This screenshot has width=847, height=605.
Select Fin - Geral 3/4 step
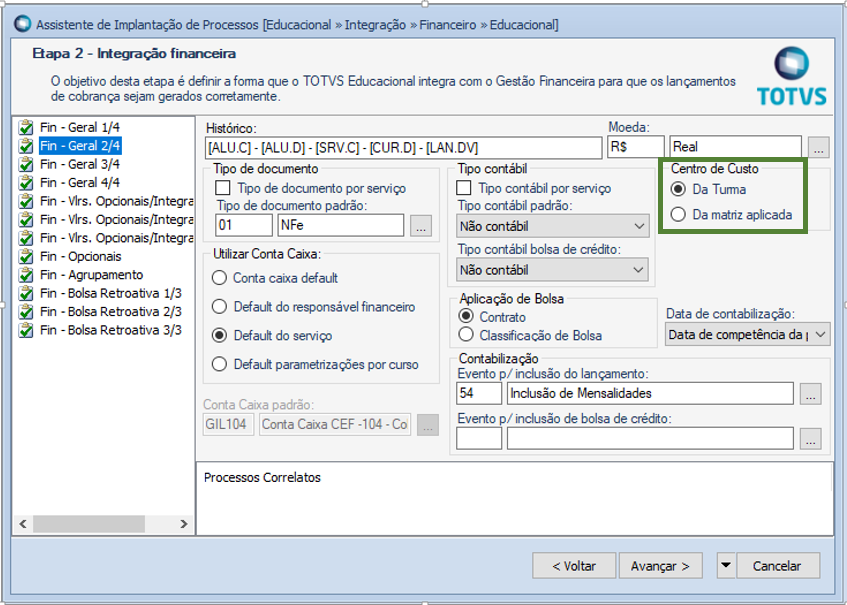[x=80, y=164]
